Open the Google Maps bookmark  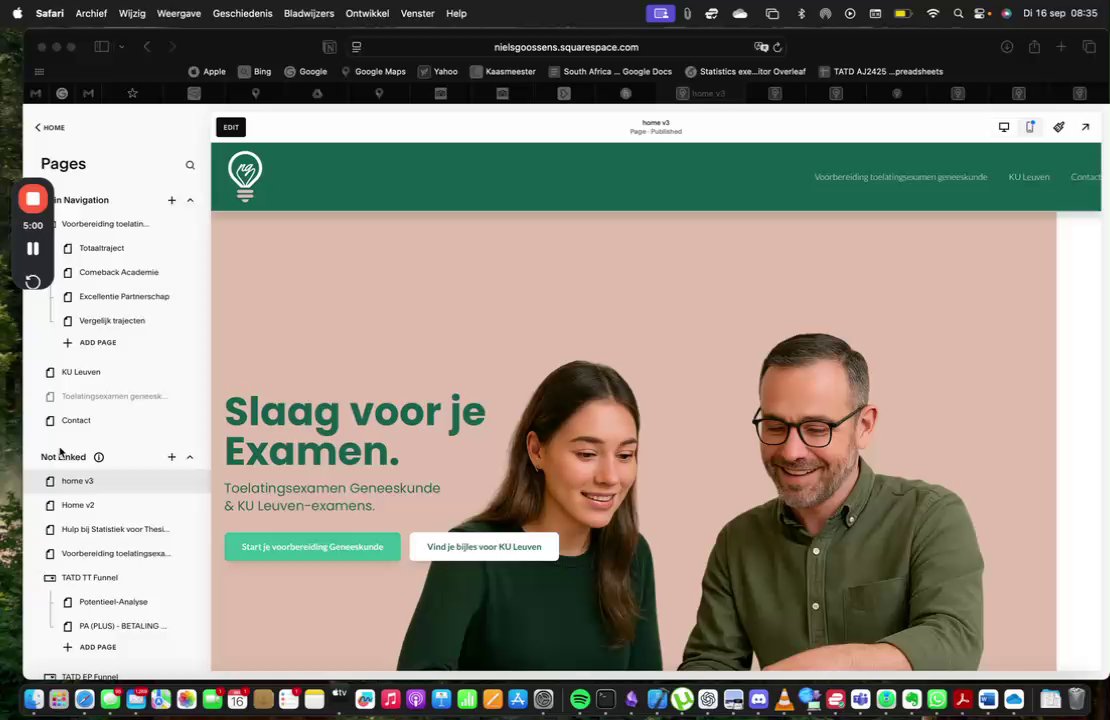(373, 72)
